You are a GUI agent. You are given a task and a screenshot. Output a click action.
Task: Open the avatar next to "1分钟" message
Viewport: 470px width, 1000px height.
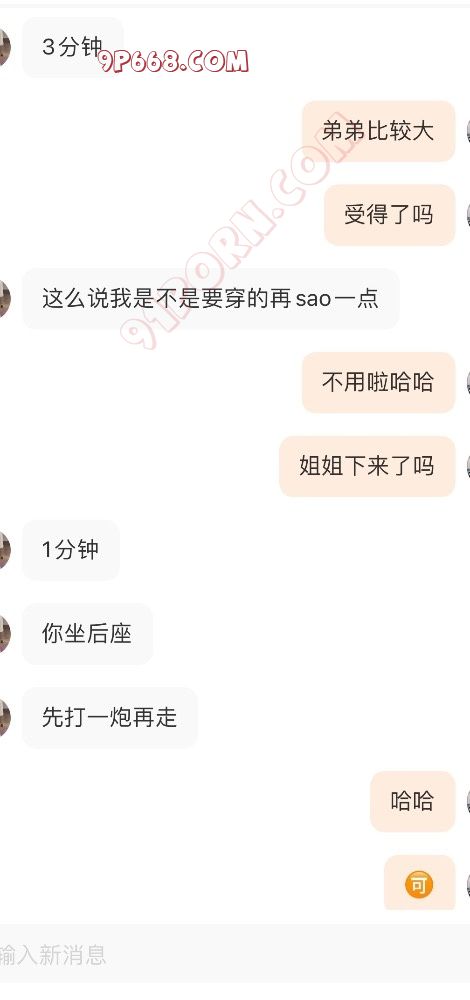tap(4, 550)
